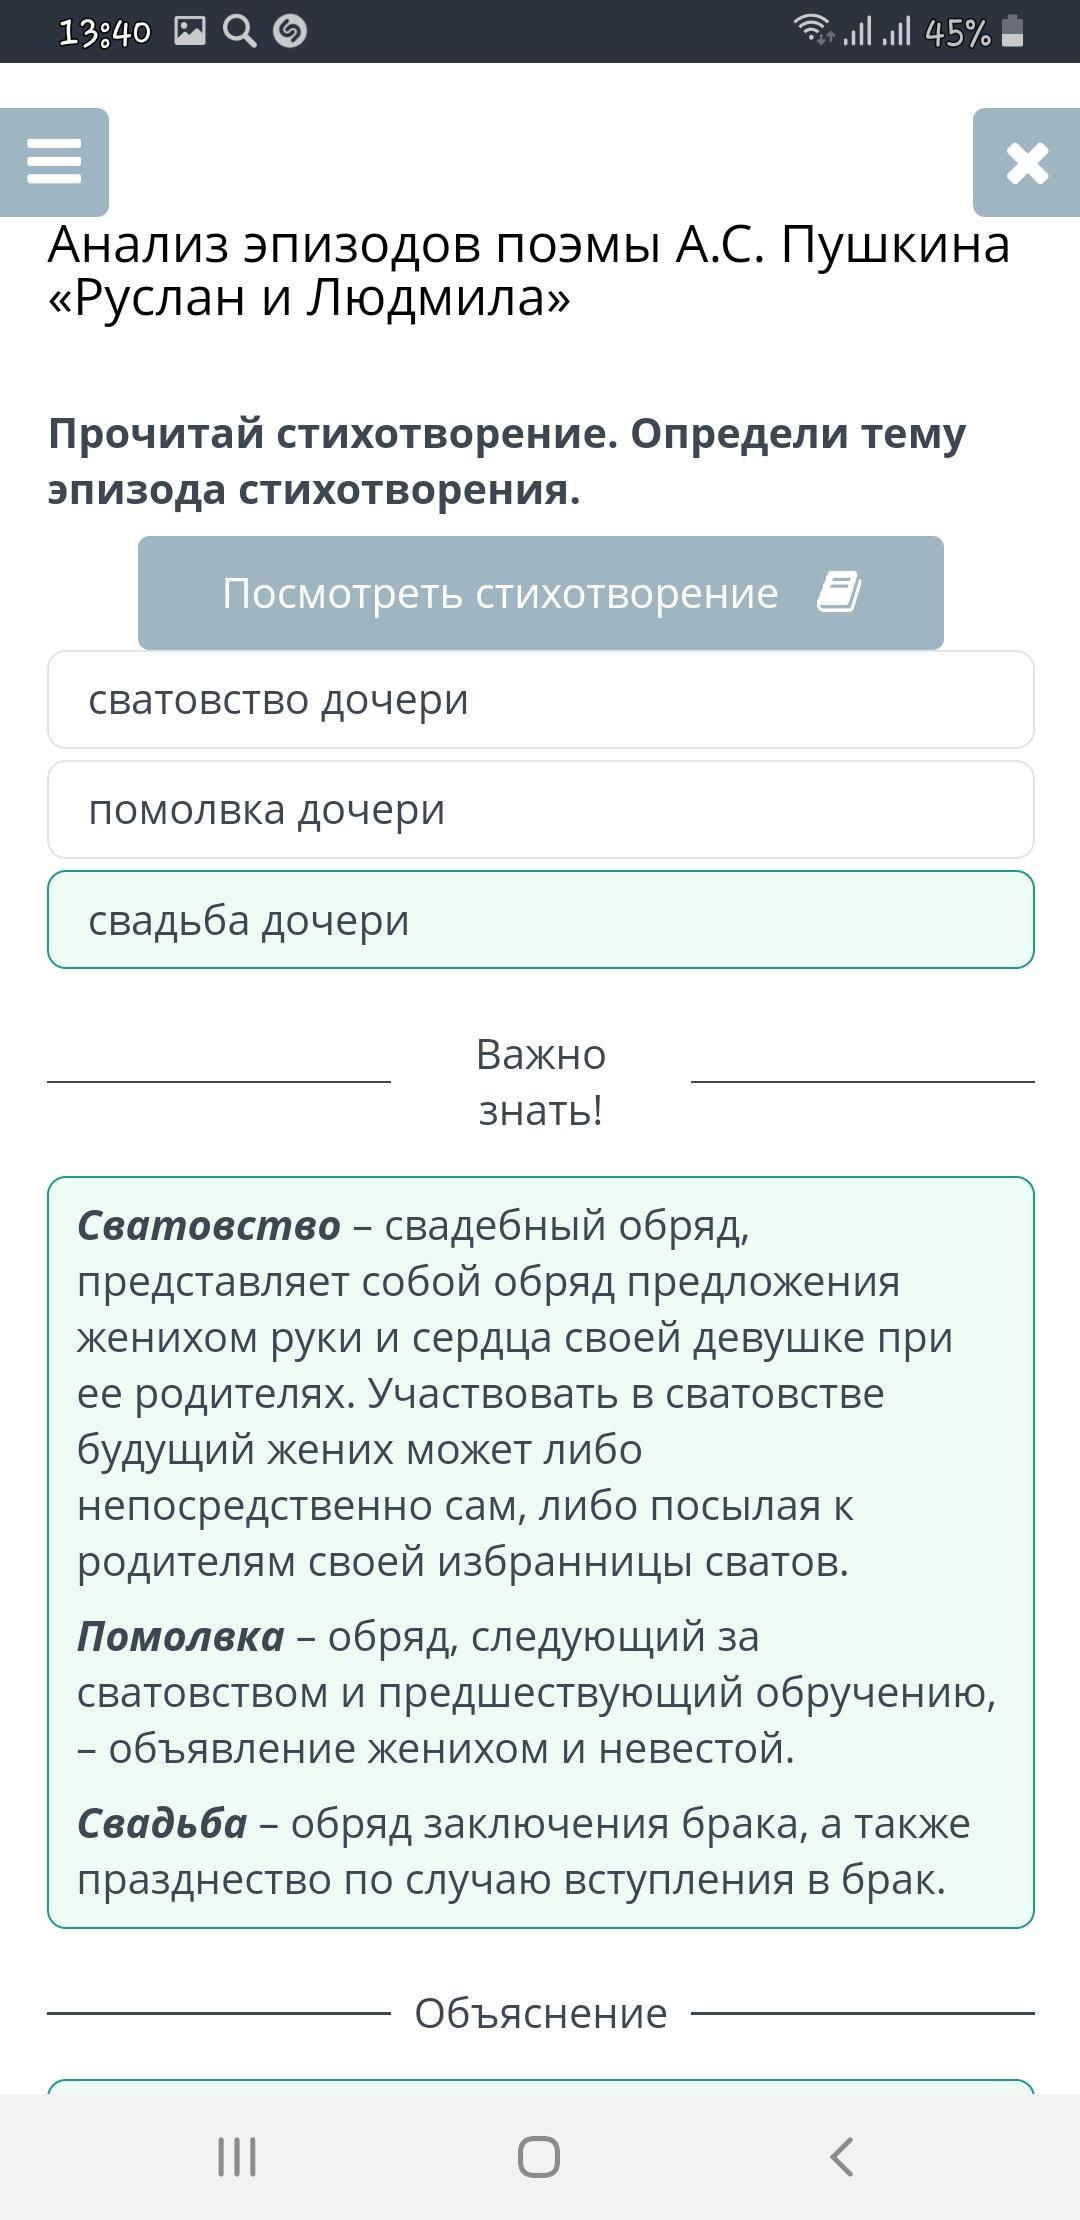Open Android recent apps button
This screenshot has height=2220, width=1080.
click(237, 2156)
